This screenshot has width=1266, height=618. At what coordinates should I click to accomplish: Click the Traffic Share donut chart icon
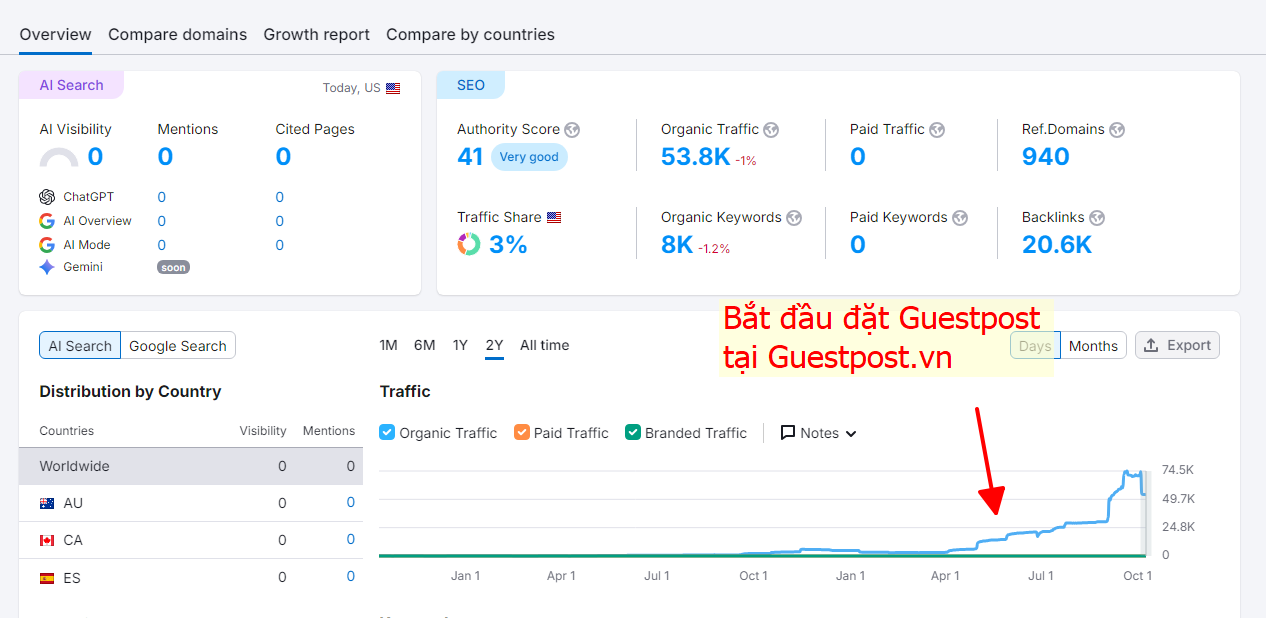click(469, 244)
